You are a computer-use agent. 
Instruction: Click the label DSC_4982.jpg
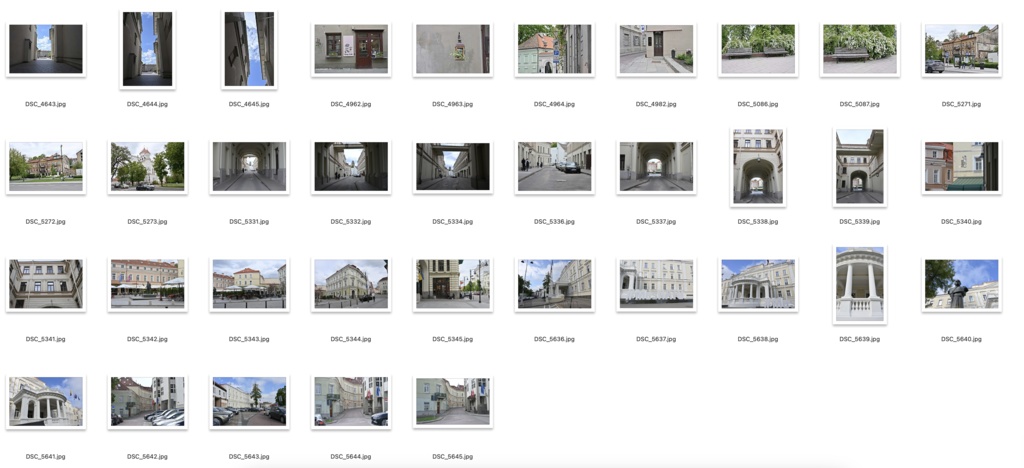click(656, 104)
